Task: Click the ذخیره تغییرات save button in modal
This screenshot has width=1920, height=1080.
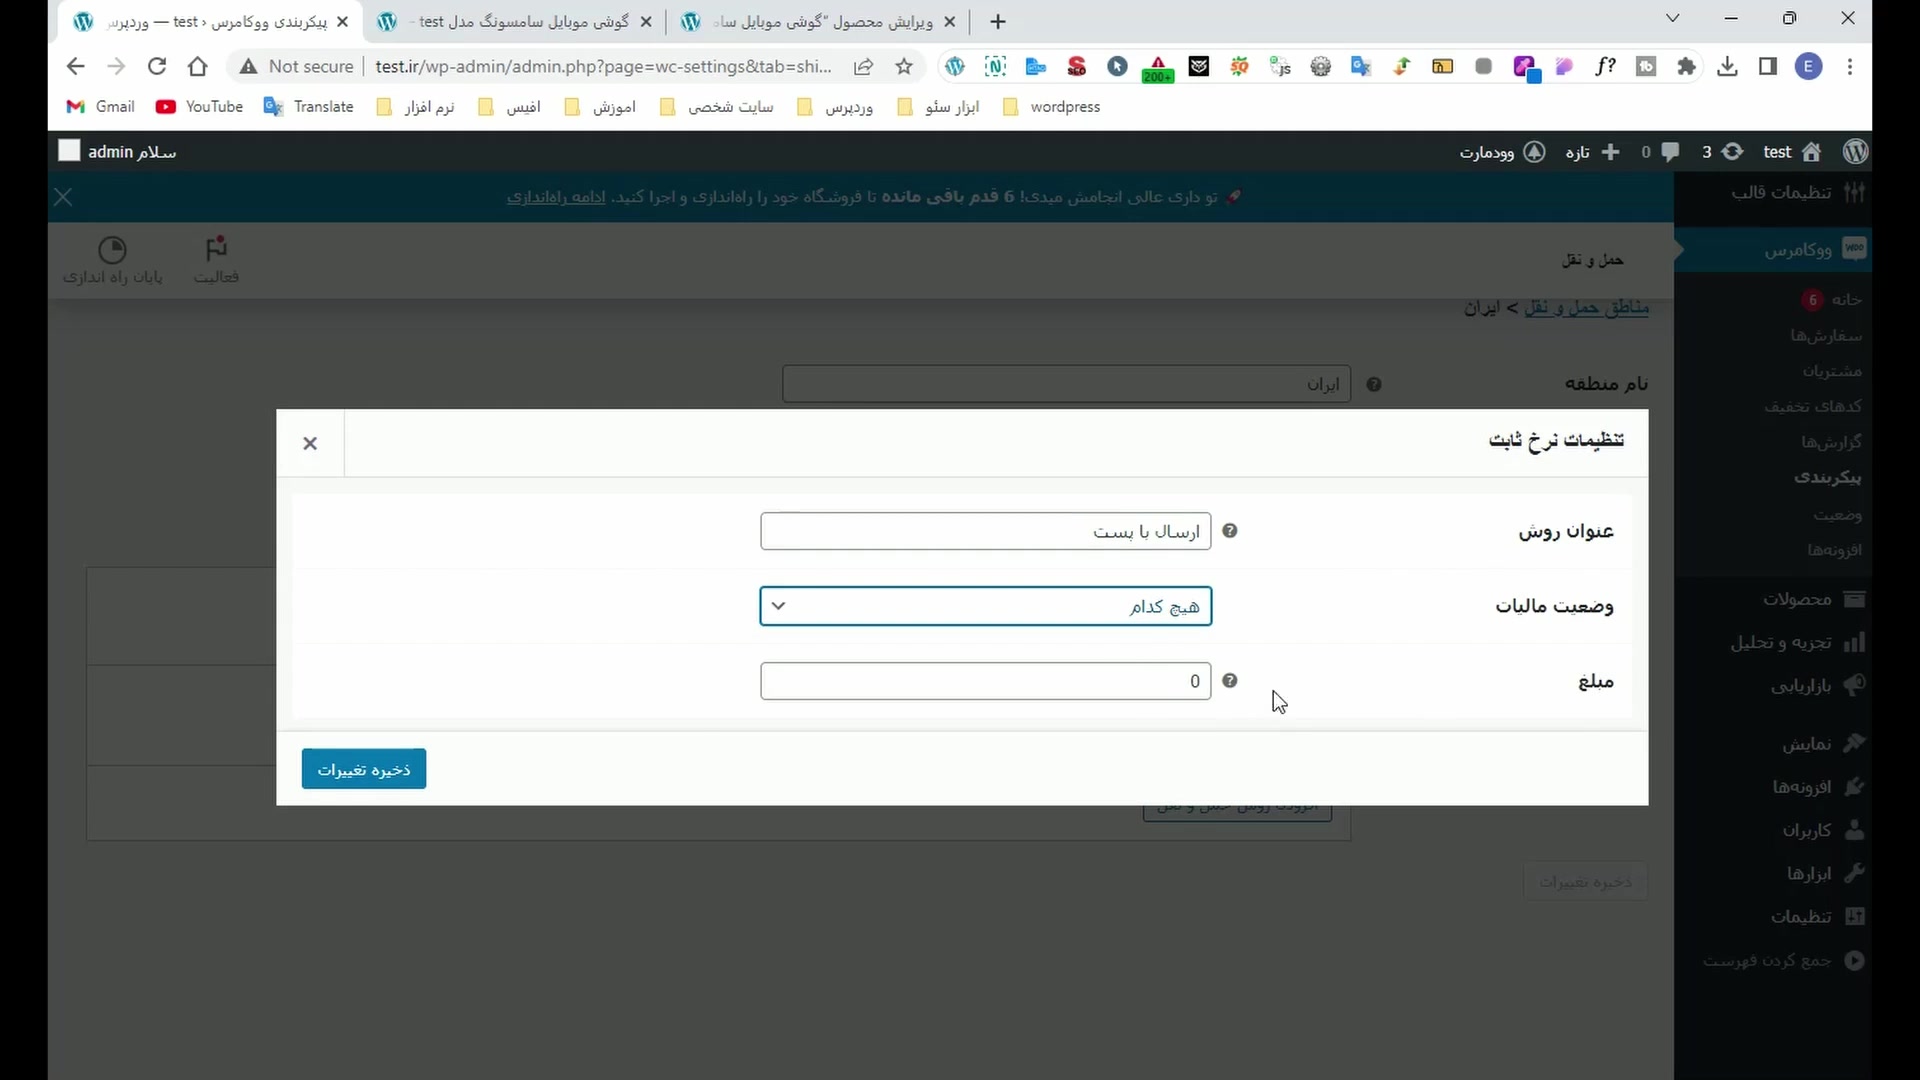Action: click(364, 769)
